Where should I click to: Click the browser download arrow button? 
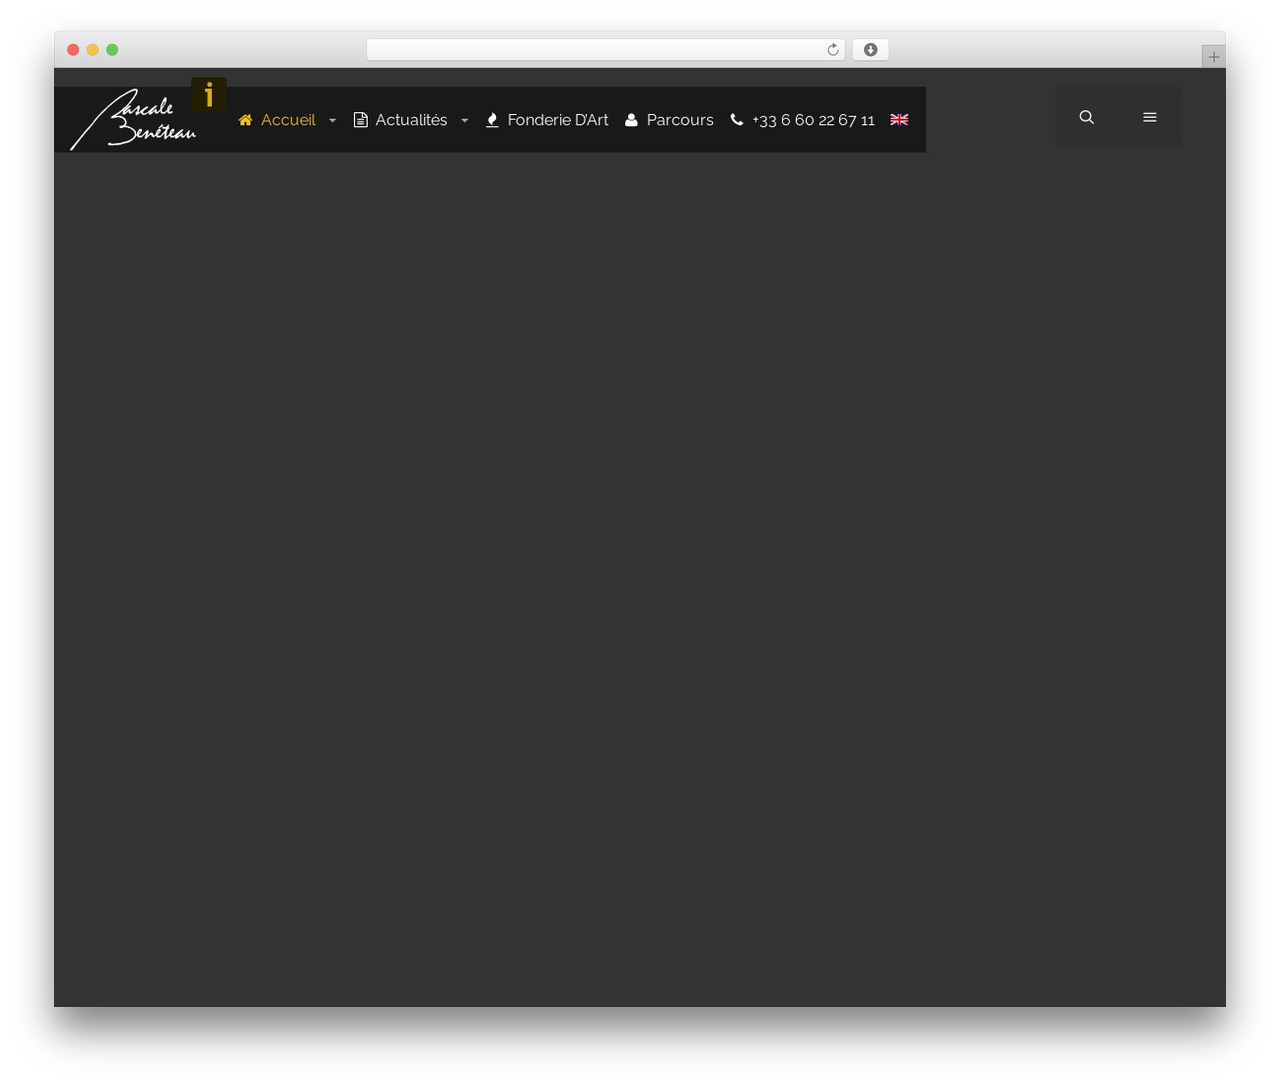click(870, 50)
